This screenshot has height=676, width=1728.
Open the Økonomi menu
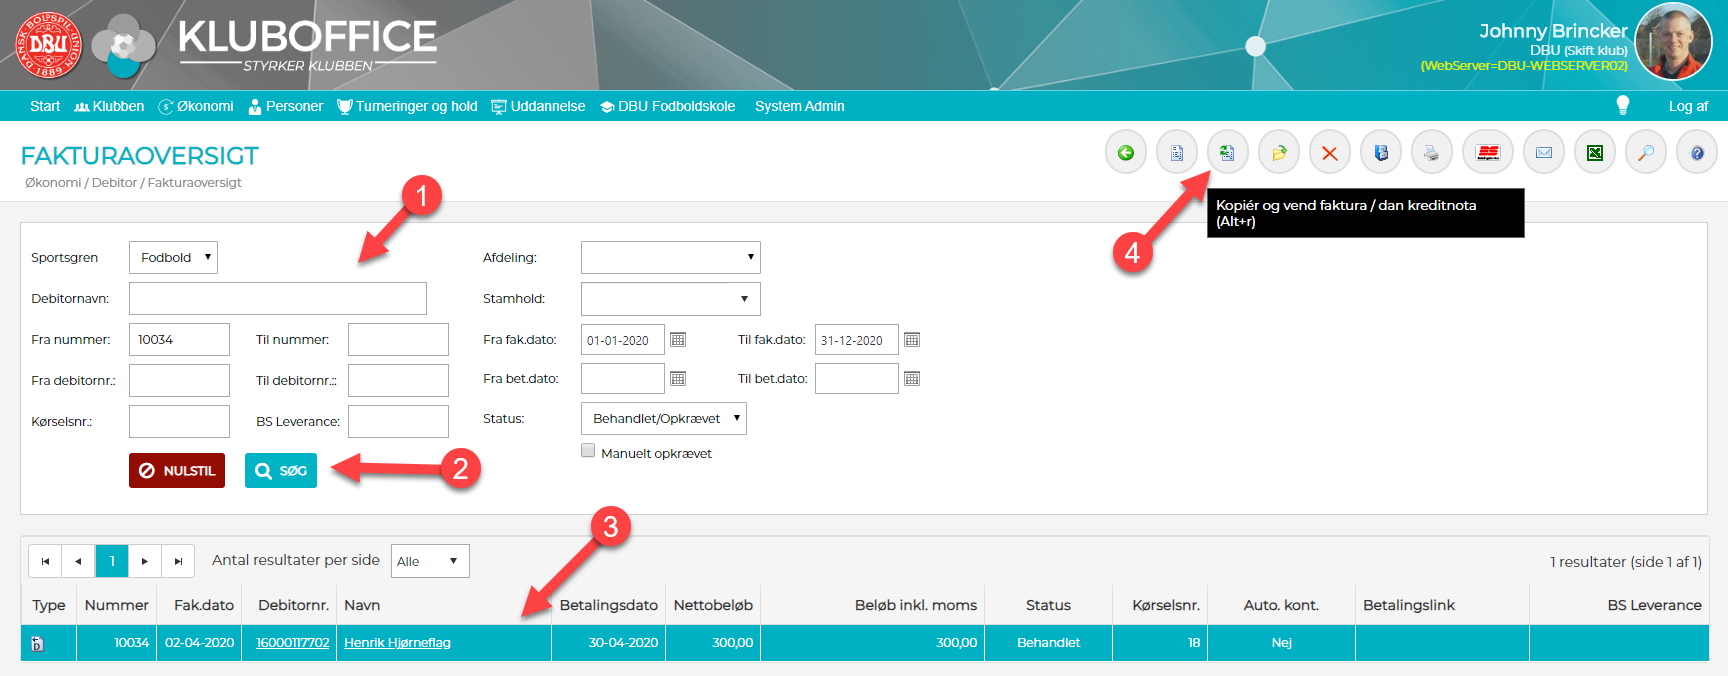[196, 106]
